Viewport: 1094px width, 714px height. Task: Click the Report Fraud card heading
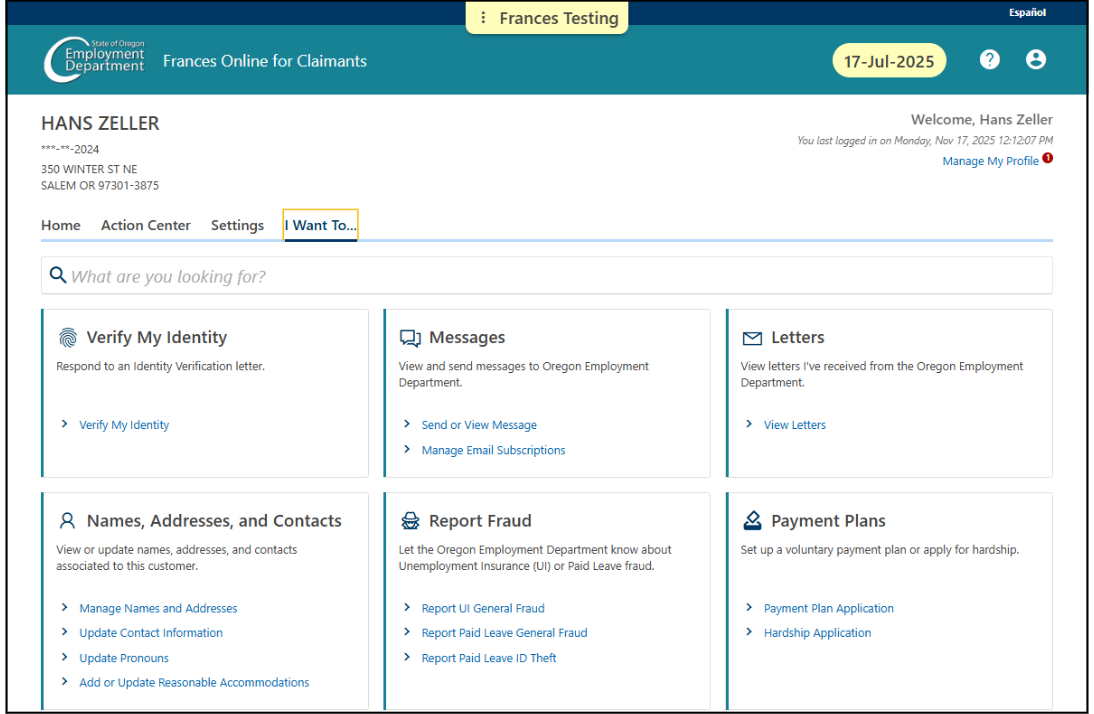click(480, 521)
